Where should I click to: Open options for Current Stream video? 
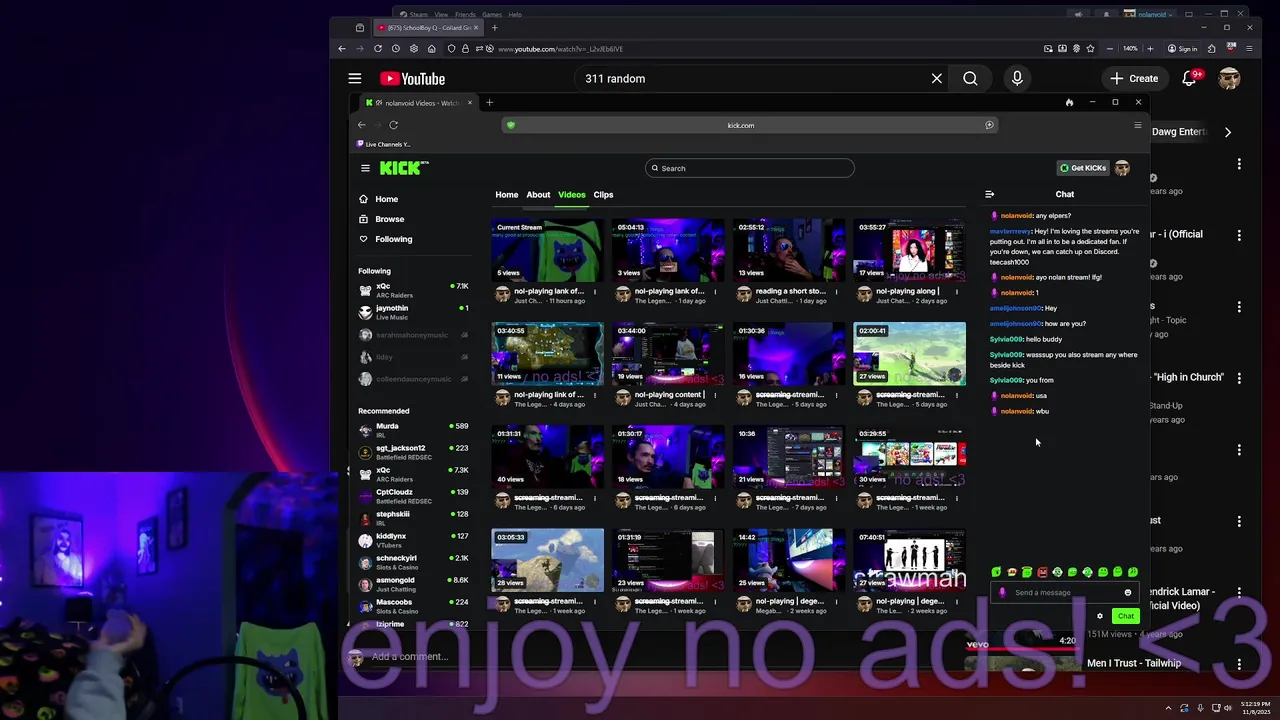point(594,292)
